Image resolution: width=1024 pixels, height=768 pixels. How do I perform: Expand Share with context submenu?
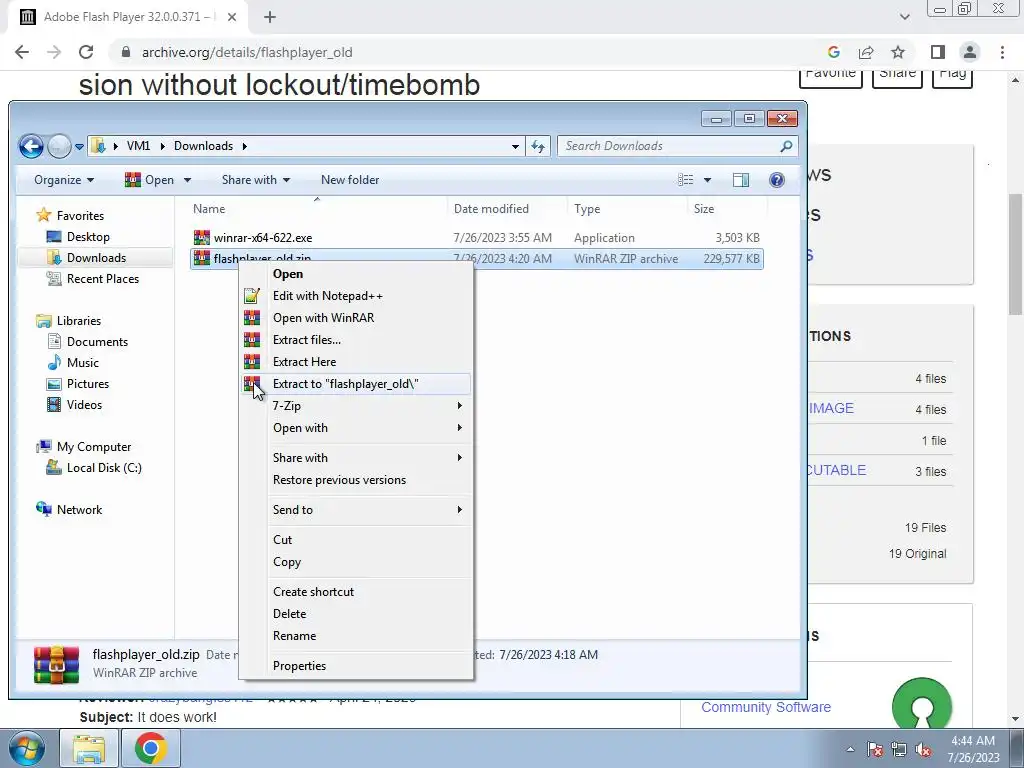coord(356,458)
